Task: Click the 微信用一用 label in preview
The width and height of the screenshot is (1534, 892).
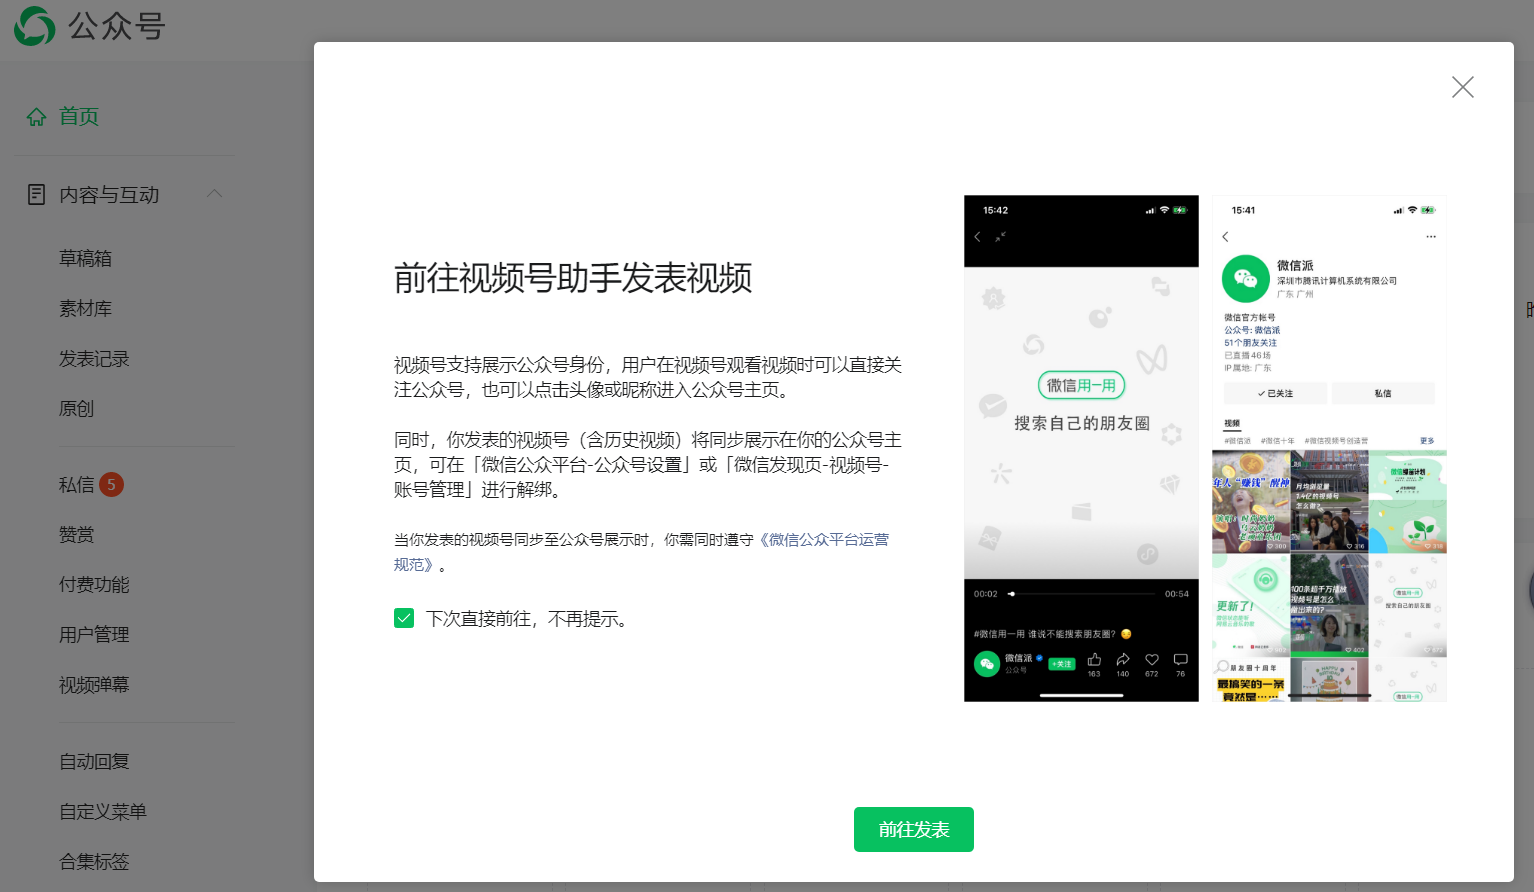Action: [1081, 385]
